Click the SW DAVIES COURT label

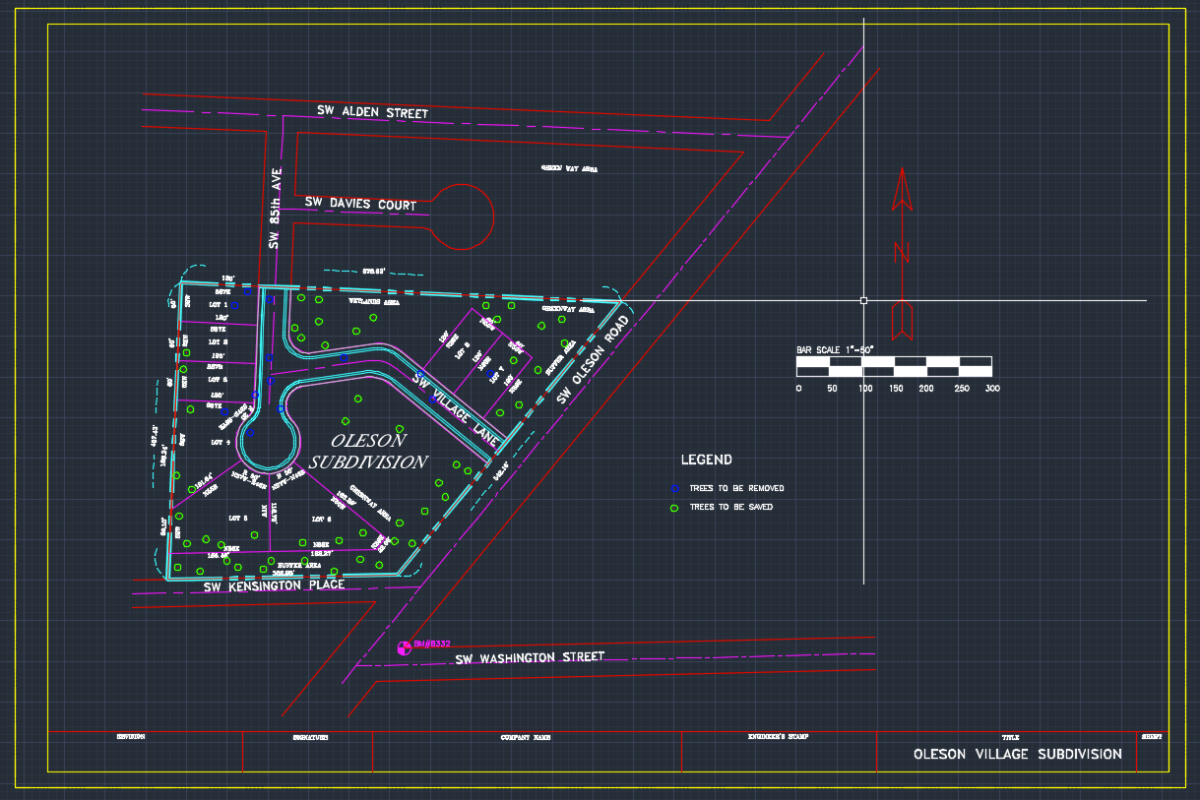361,203
